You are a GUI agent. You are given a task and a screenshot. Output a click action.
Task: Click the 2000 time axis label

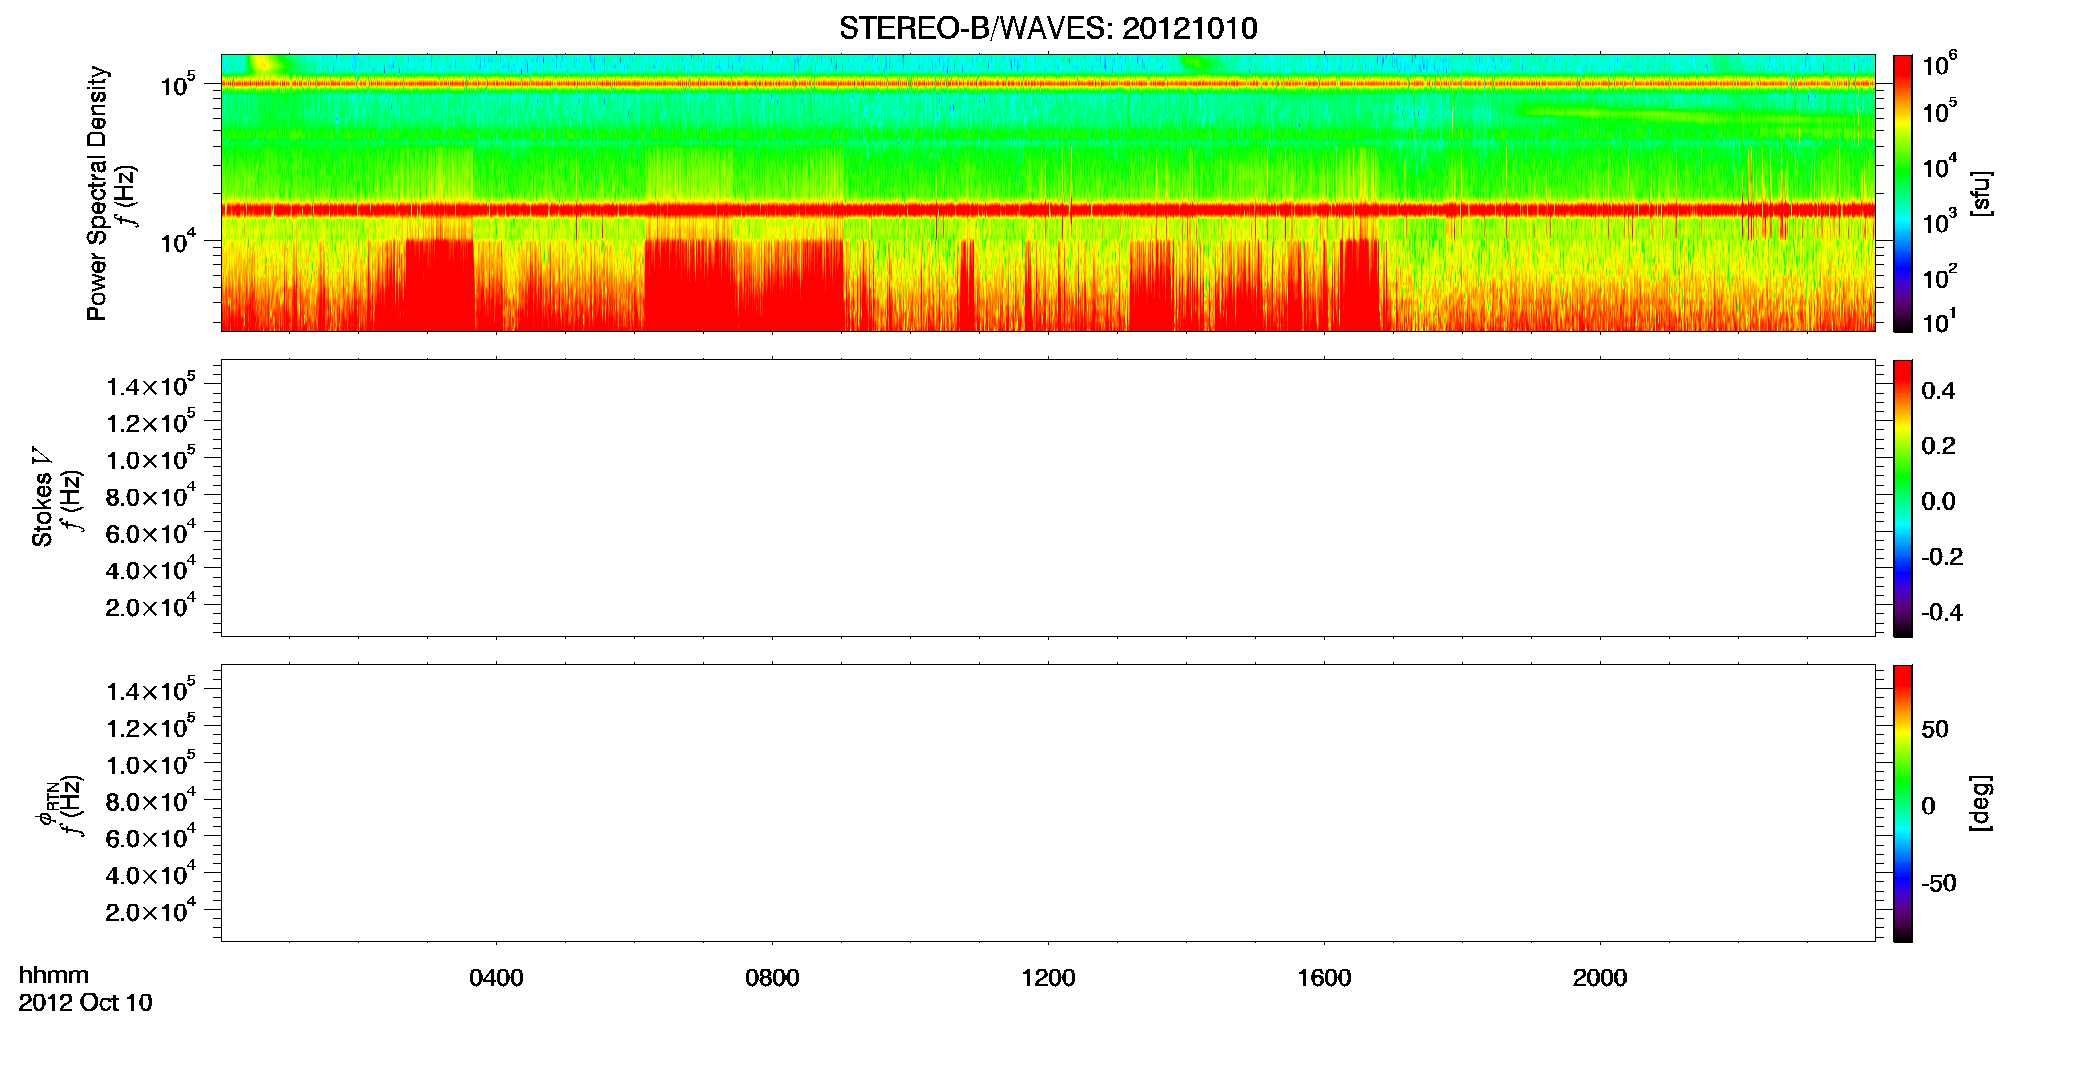click(1600, 978)
